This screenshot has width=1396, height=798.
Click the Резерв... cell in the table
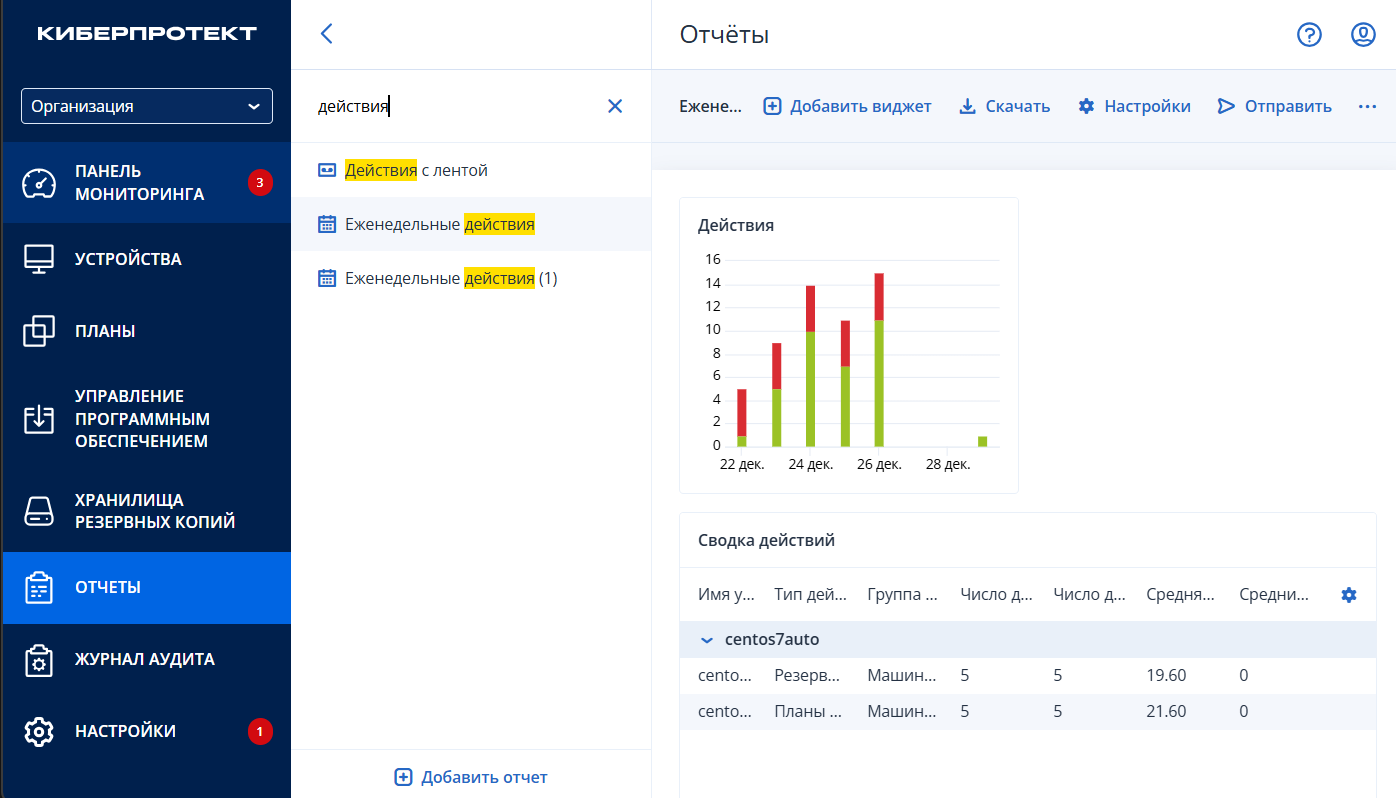point(808,676)
